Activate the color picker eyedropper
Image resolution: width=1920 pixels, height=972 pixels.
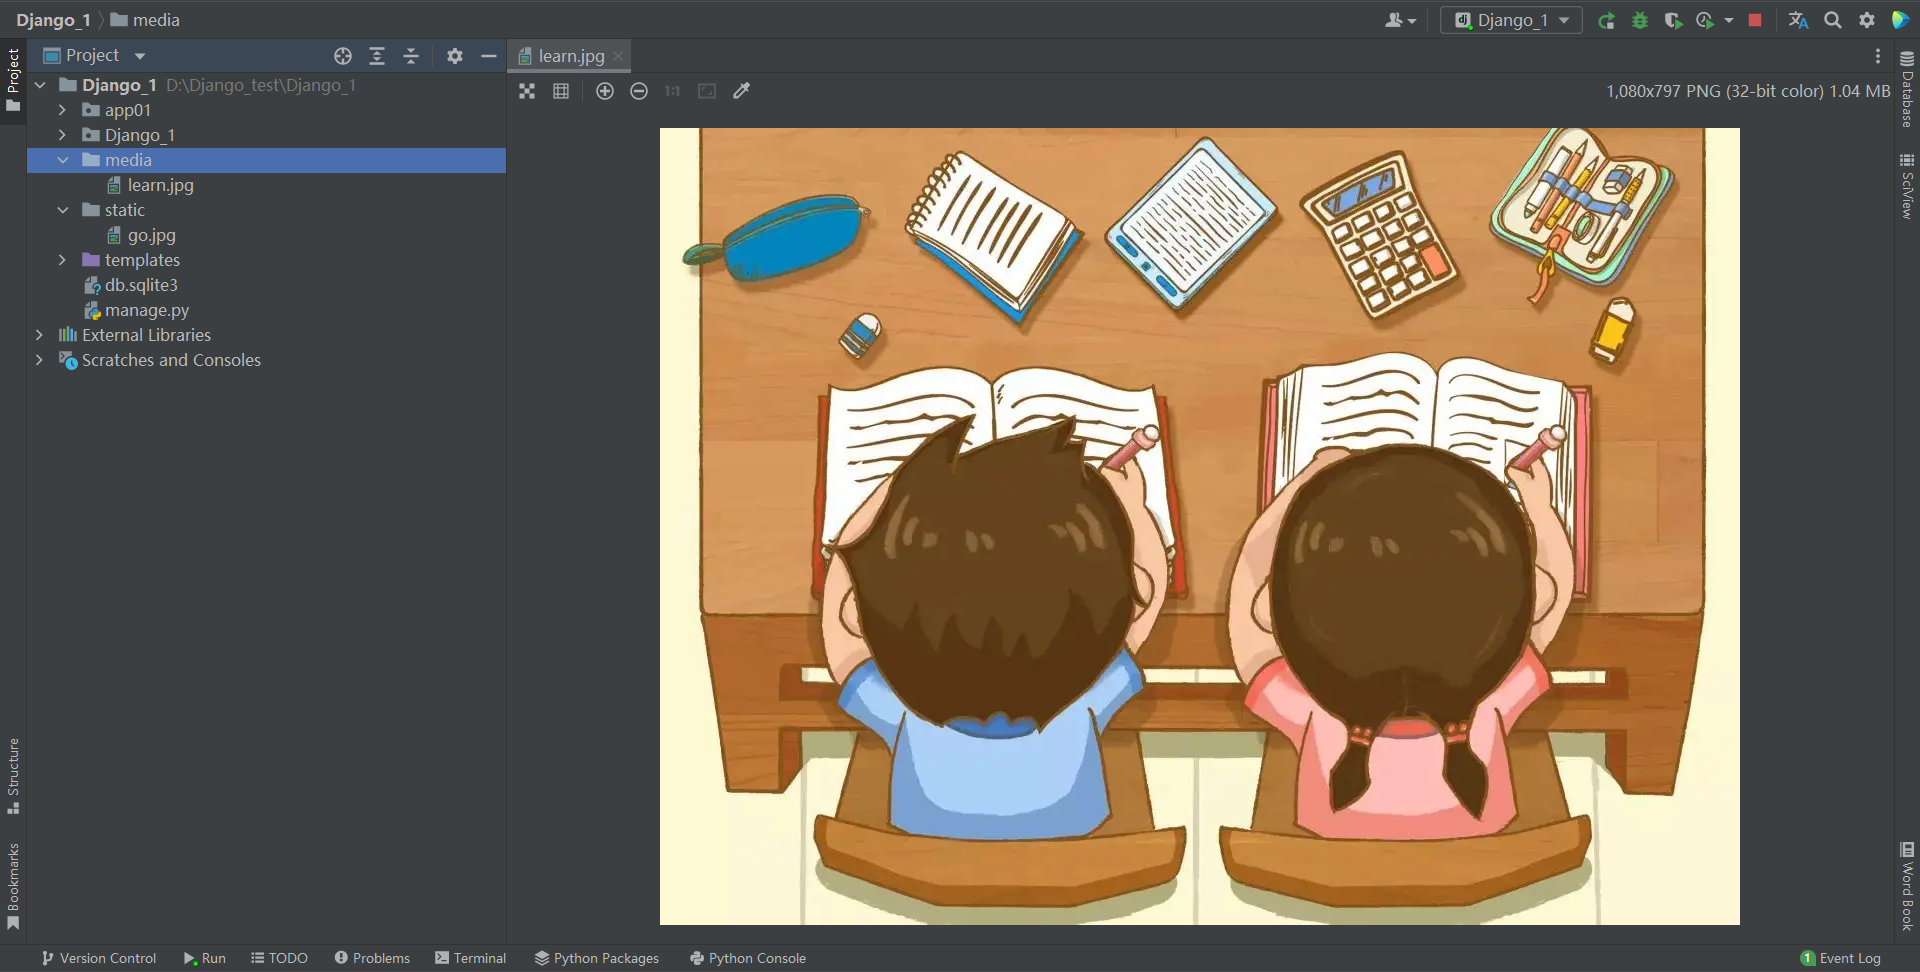coord(741,91)
